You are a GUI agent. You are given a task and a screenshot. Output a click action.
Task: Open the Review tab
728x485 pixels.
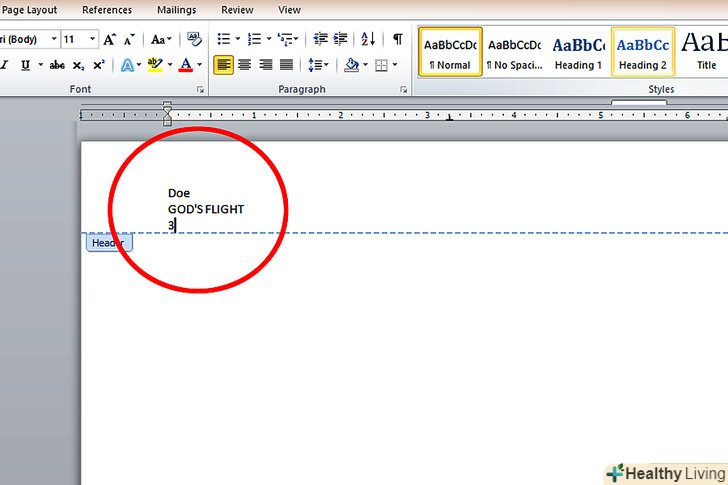(237, 10)
